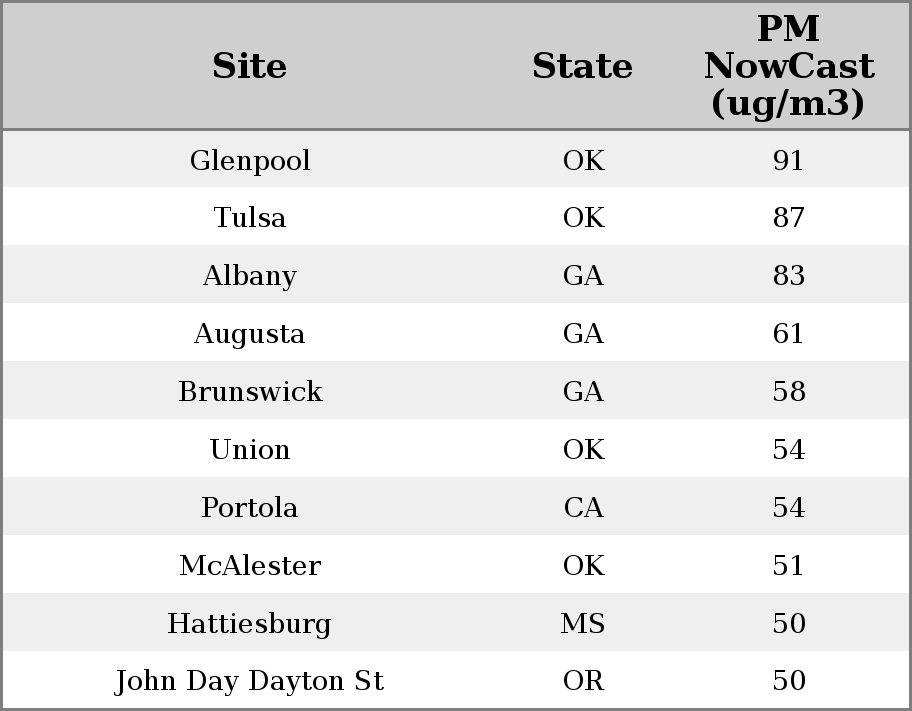Screen dimensions: 912x711
Task: Click the Site column header
Action: click(x=250, y=67)
